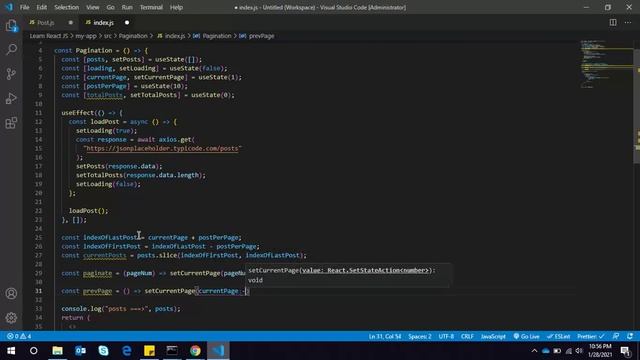
Task: Open Command Prompt from taskbar
Action: [x=172, y=351]
